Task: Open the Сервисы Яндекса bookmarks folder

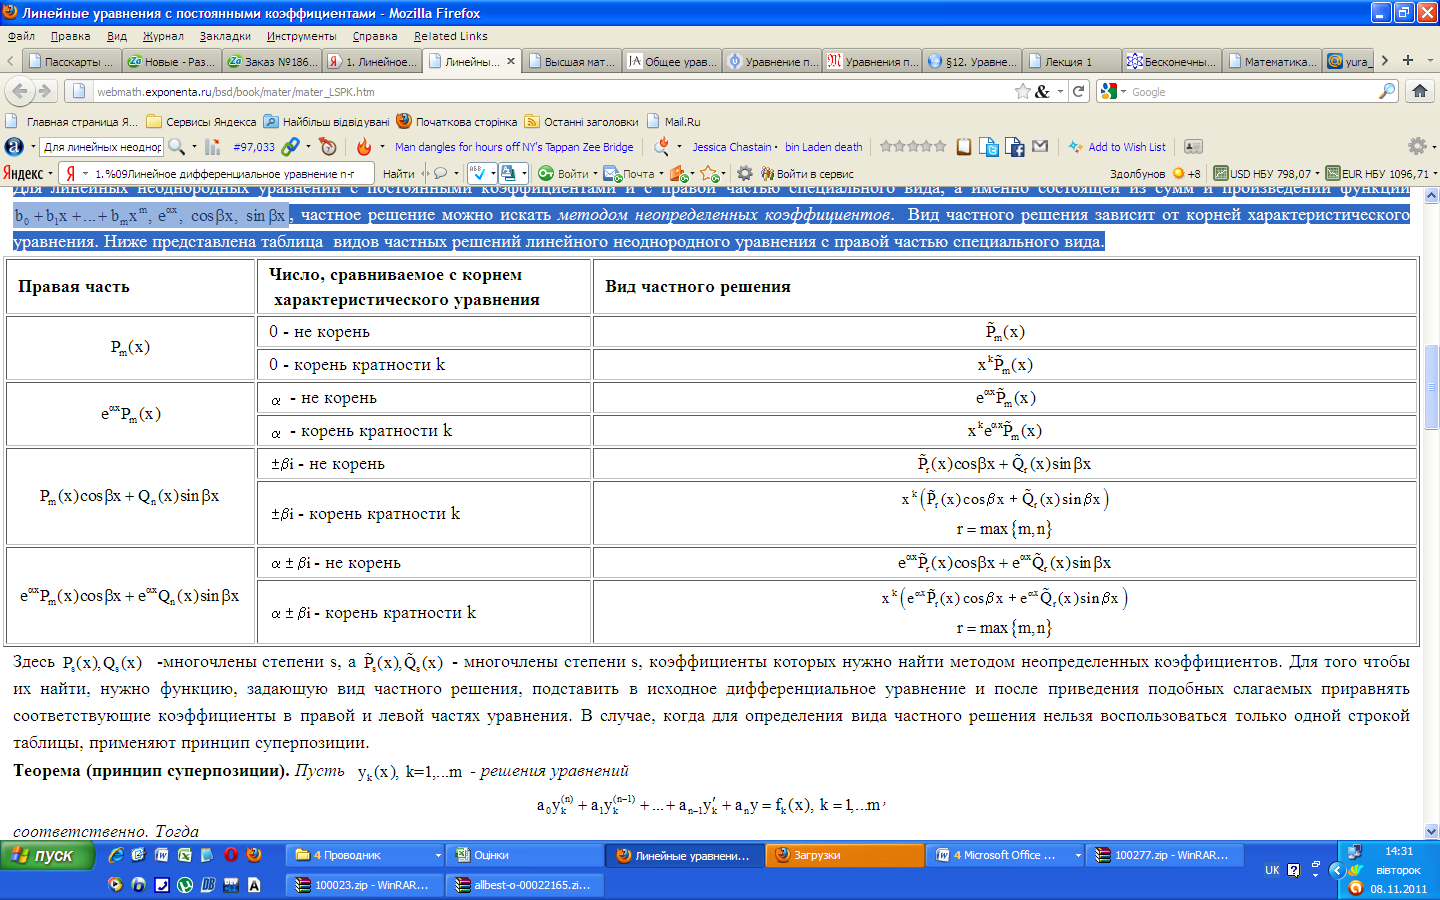Action: [x=202, y=121]
